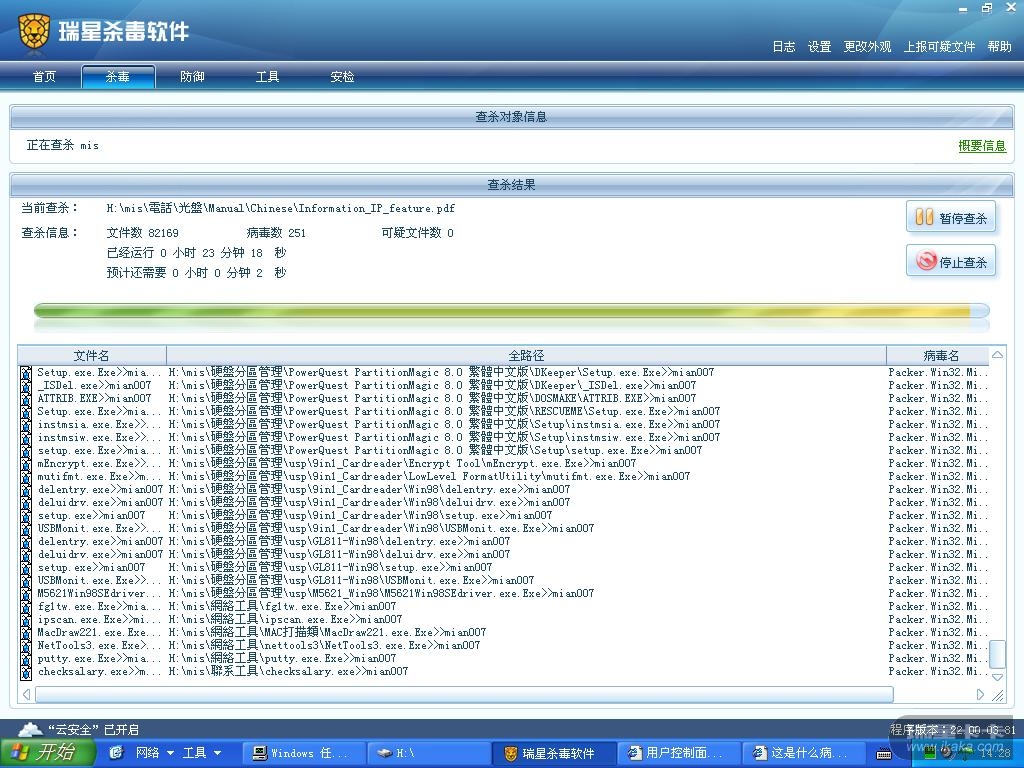Click the 概要信息 summary link
The image size is (1024, 768).
coord(982,146)
